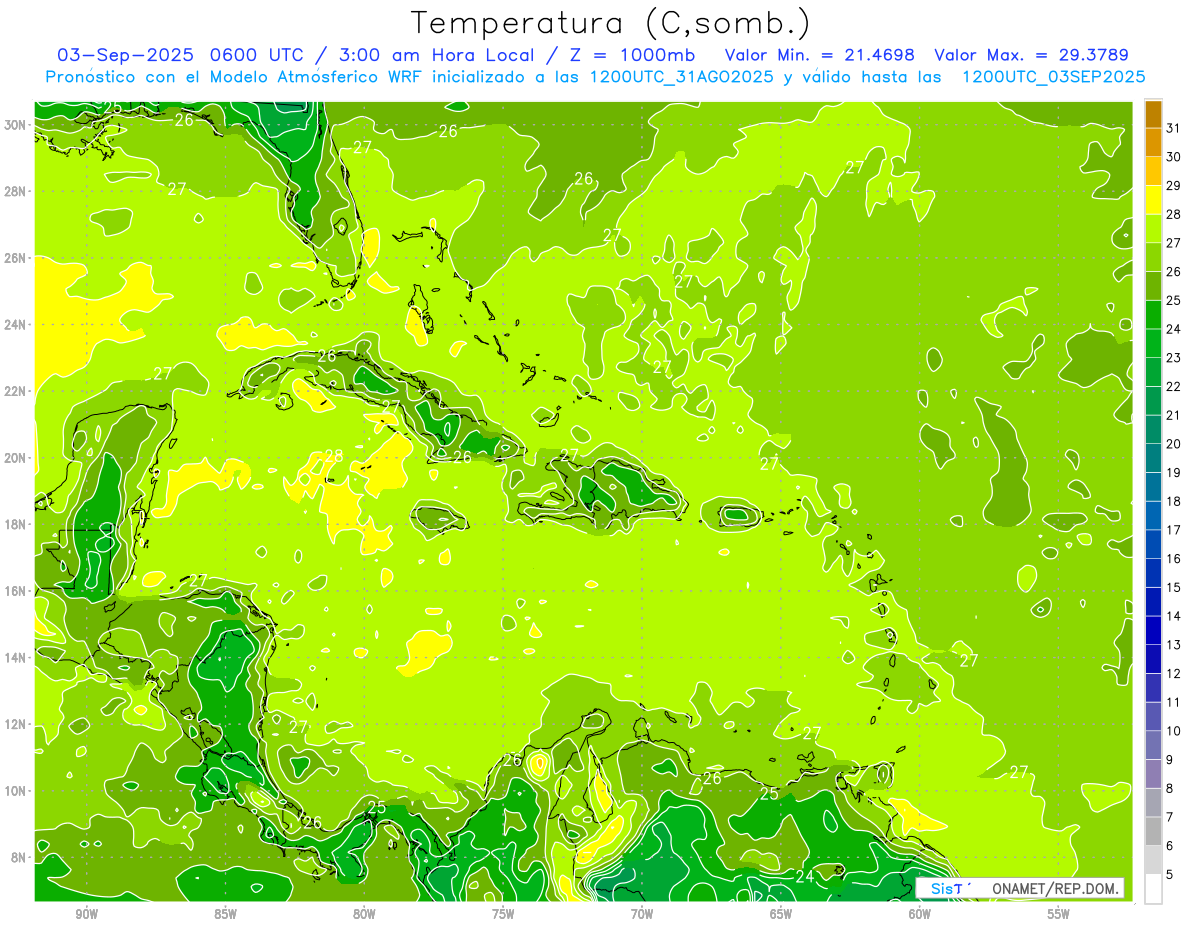Viewport: 1200px width, 927px height.
Task: Click the color bar label "10"
Action: pos(1174,731)
